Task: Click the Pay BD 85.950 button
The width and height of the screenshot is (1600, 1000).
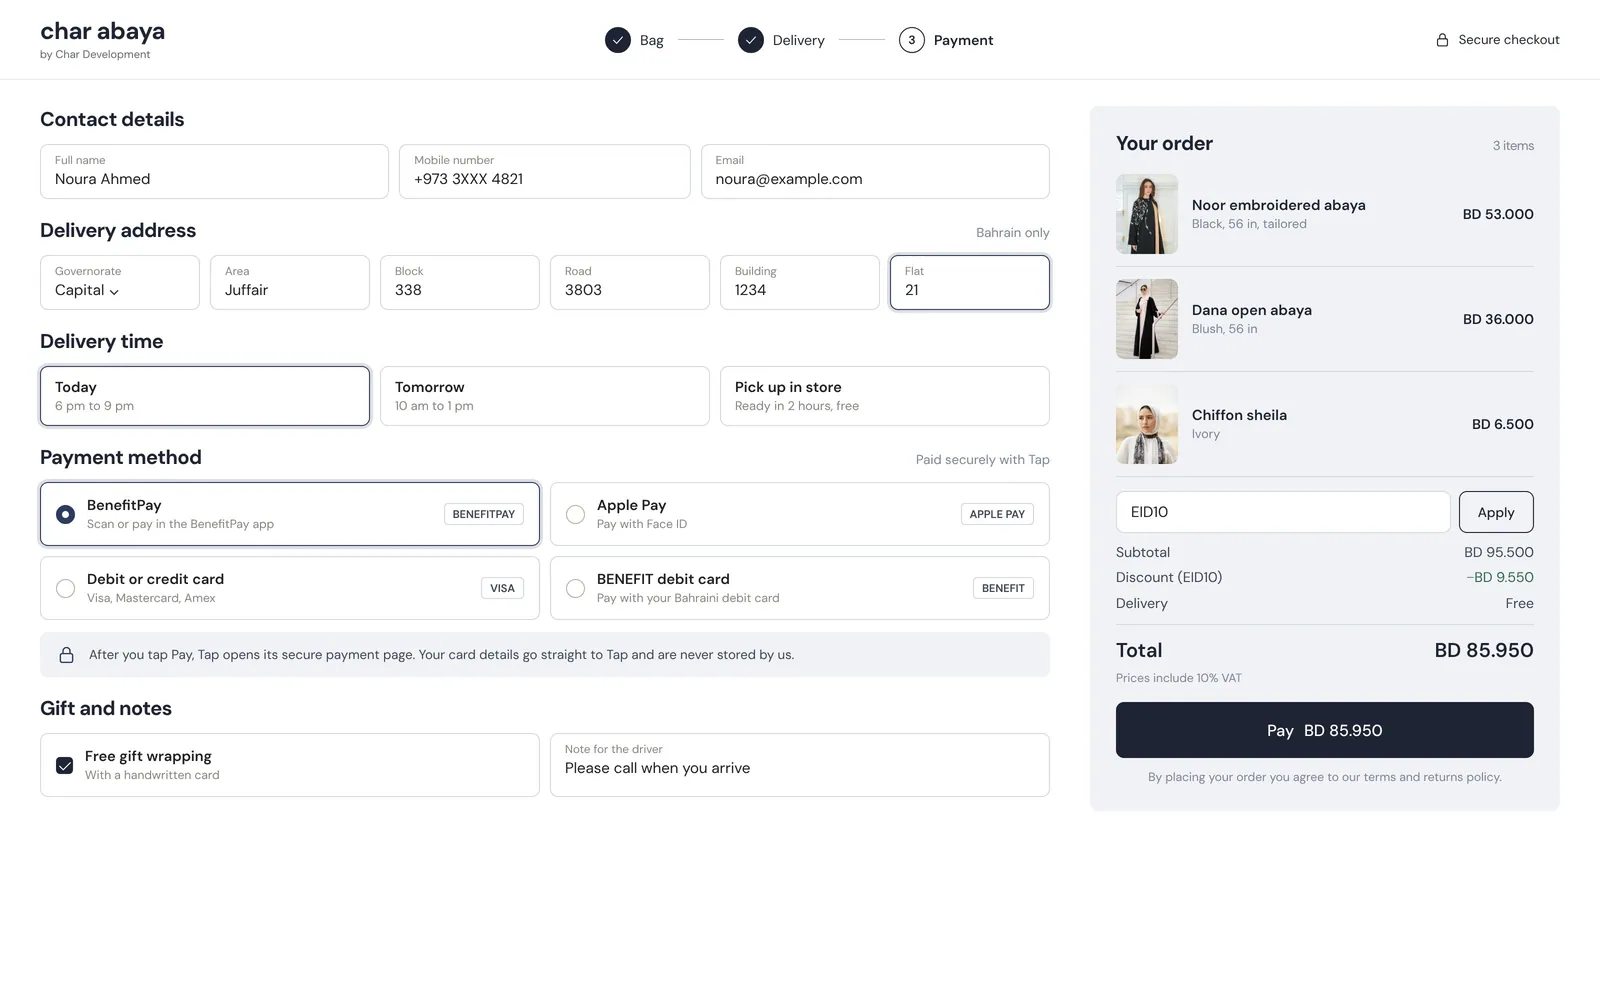Action: [x=1325, y=730]
